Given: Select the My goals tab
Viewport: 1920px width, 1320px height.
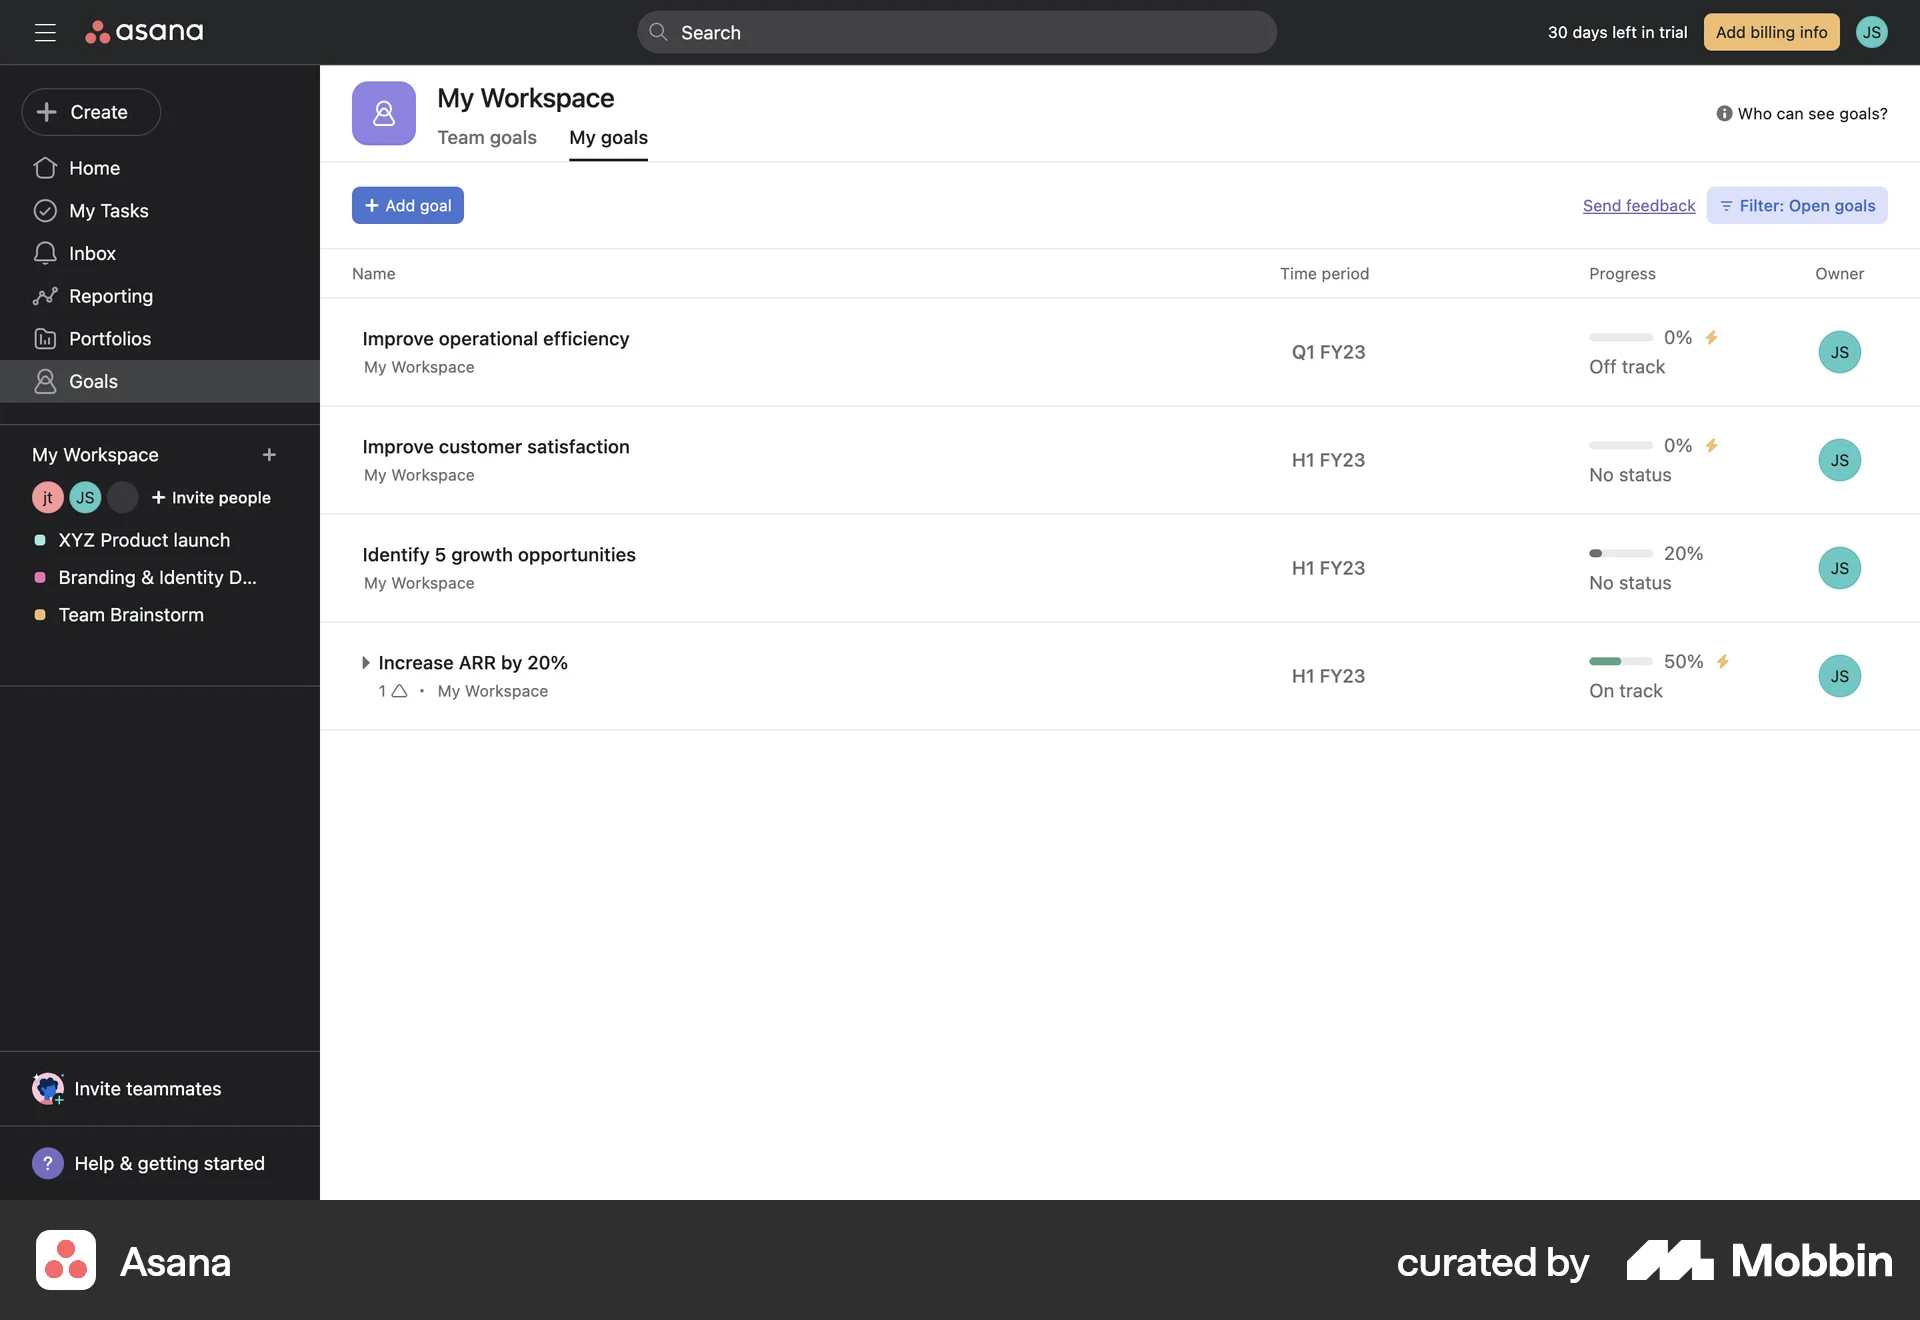Looking at the screenshot, I should click(x=608, y=138).
